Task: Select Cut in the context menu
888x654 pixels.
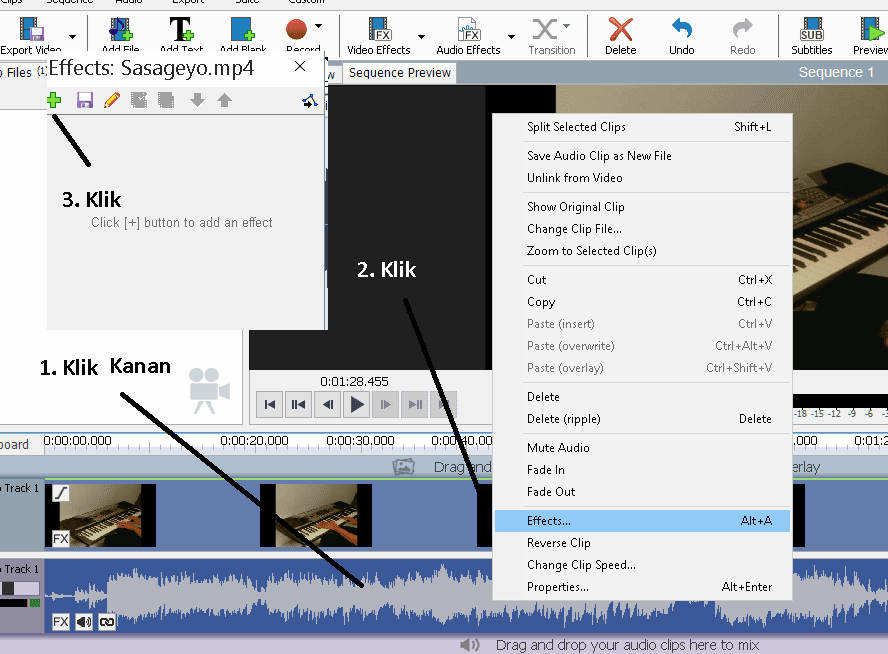Action: [642, 280]
